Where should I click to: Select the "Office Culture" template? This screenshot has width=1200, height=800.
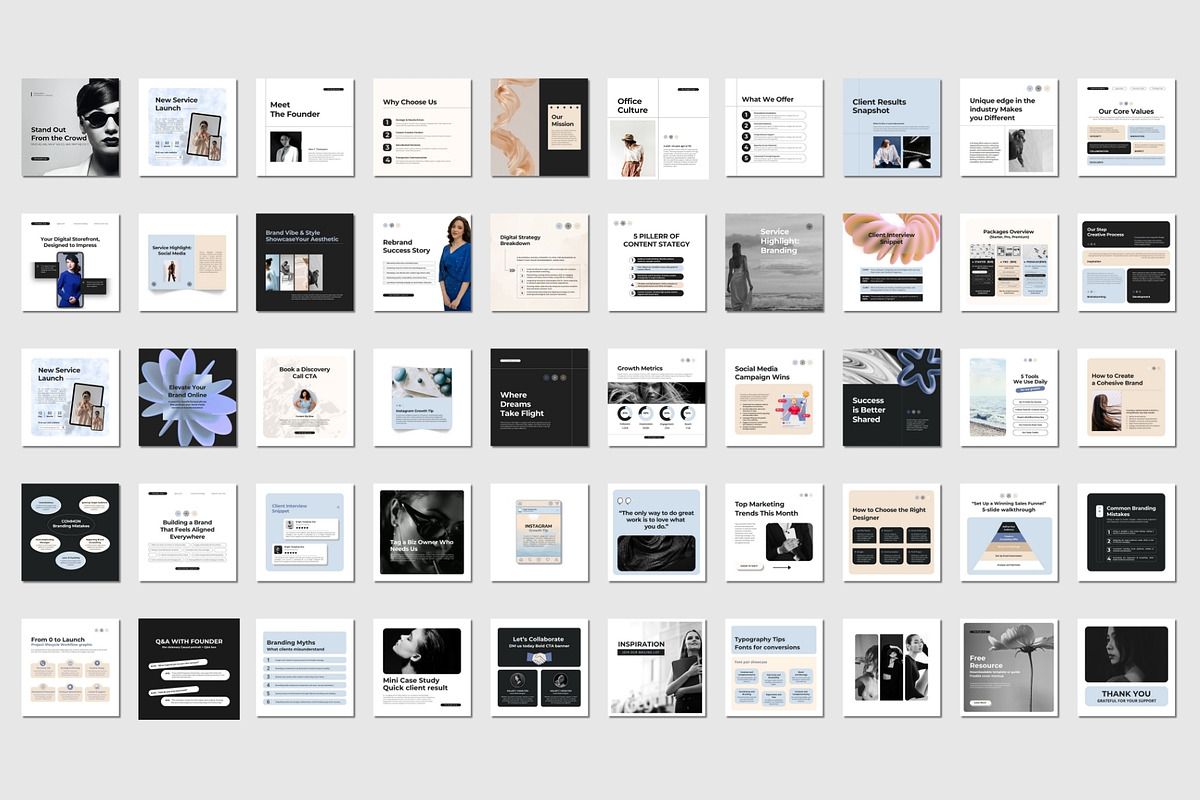pos(657,127)
